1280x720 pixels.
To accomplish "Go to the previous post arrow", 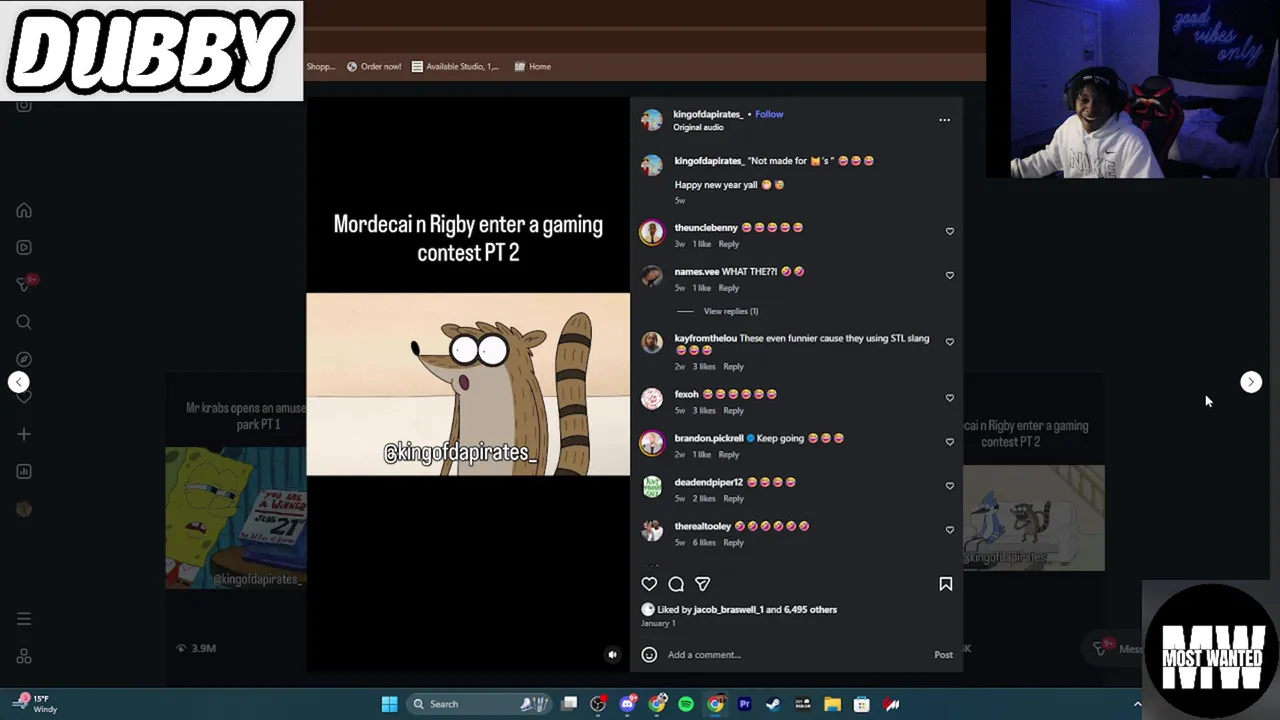I will coord(18,382).
